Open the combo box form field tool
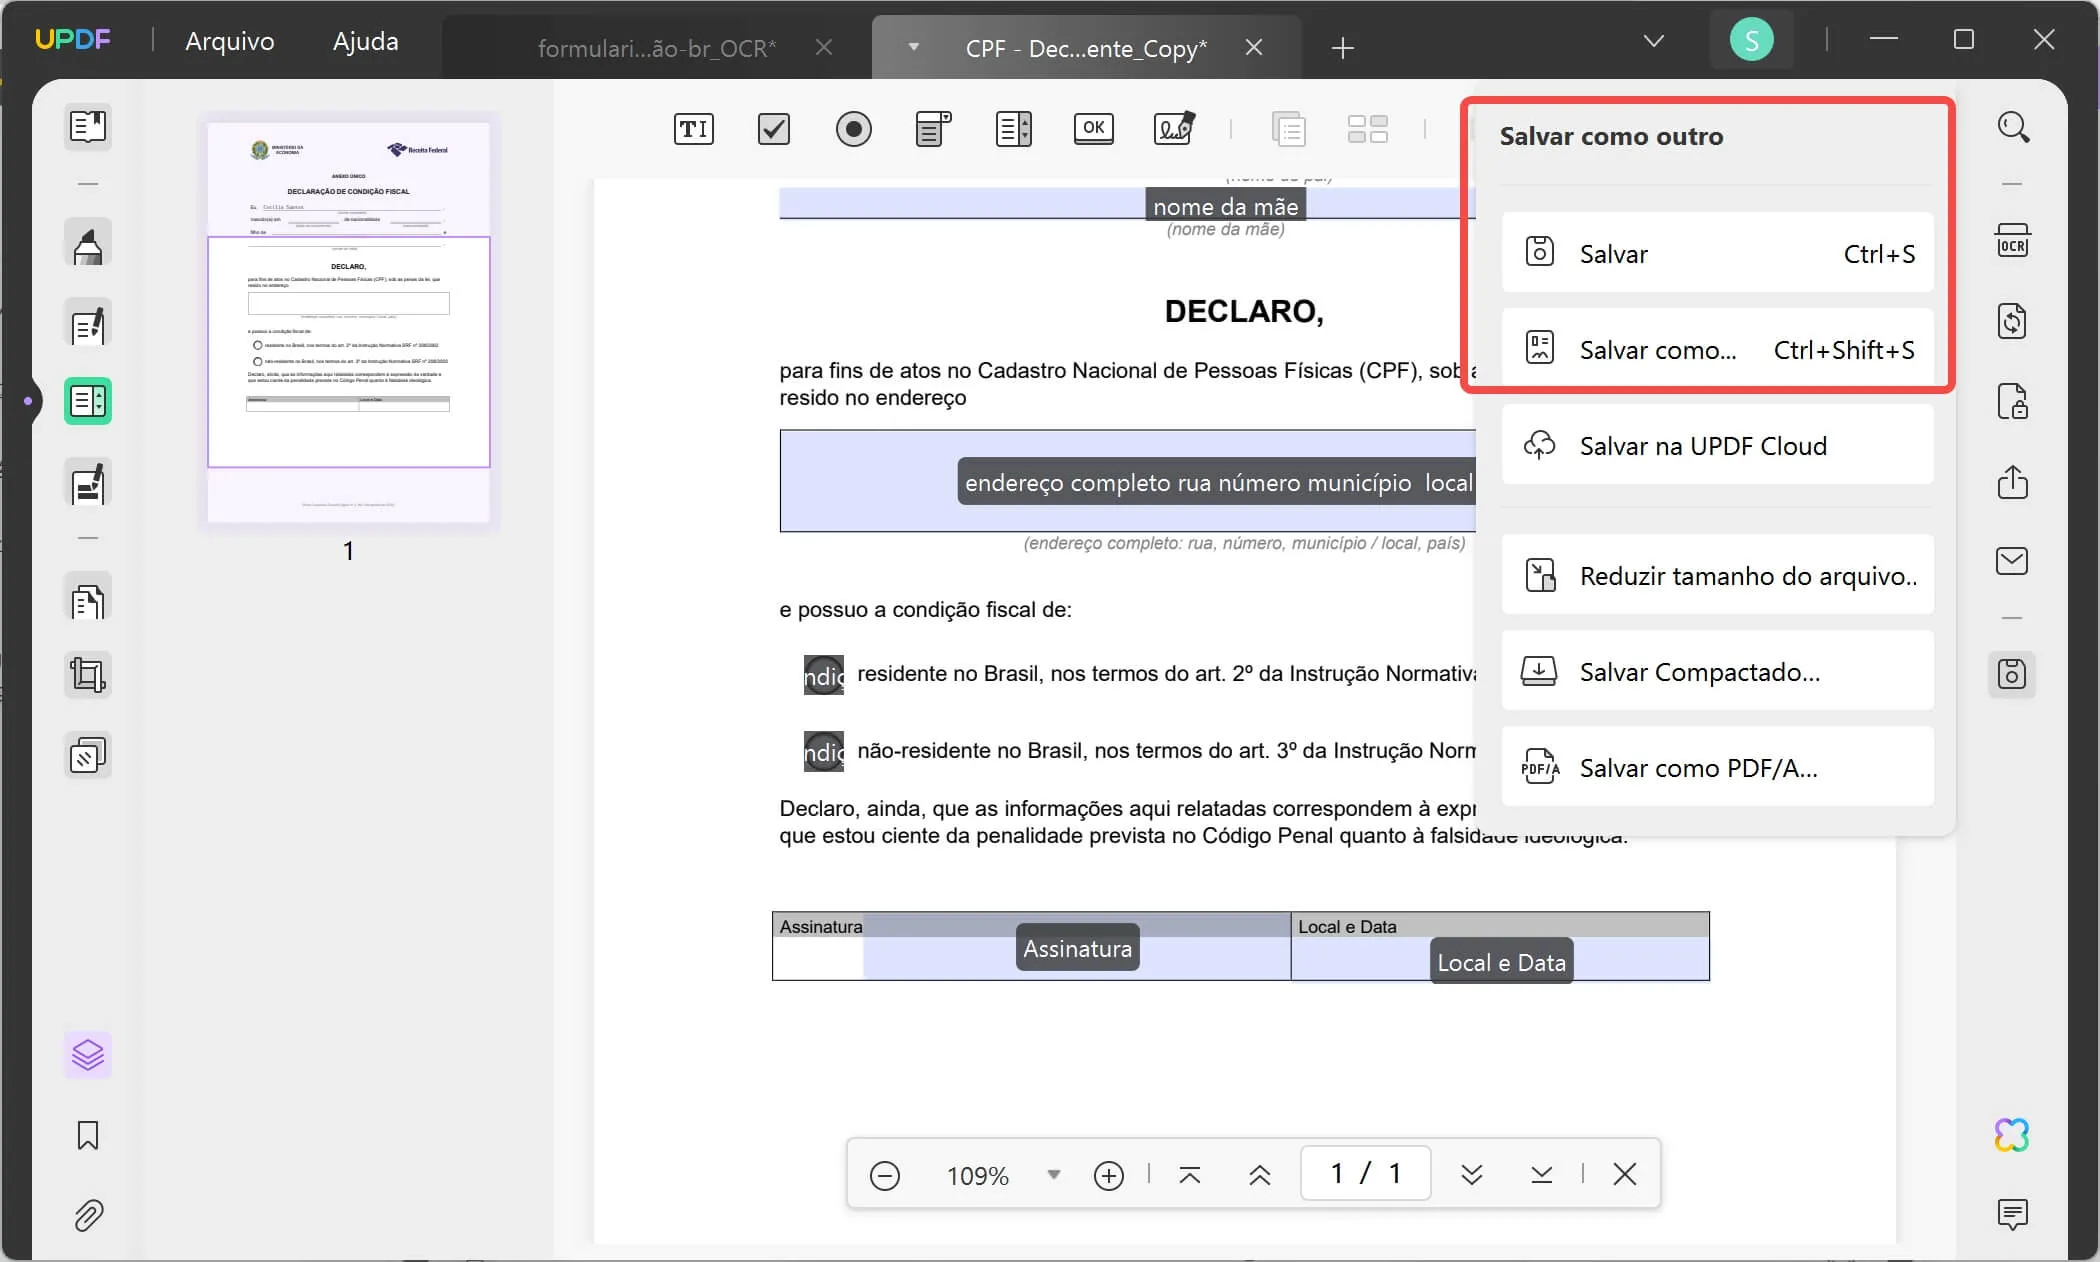This screenshot has width=2100, height=1262. click(932, 128)
